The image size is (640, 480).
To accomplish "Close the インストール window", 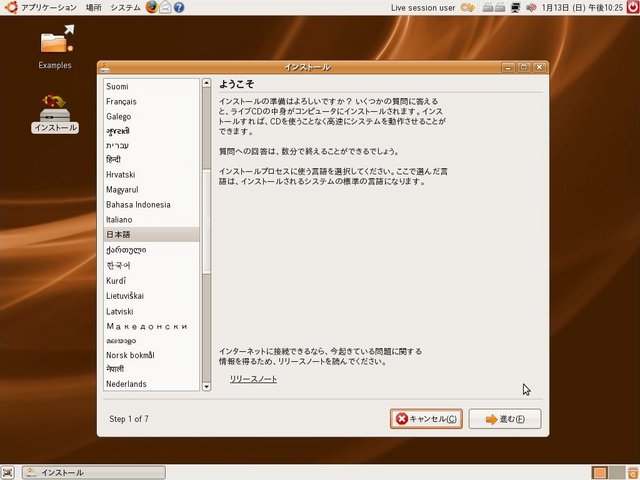I will point(539,67).
